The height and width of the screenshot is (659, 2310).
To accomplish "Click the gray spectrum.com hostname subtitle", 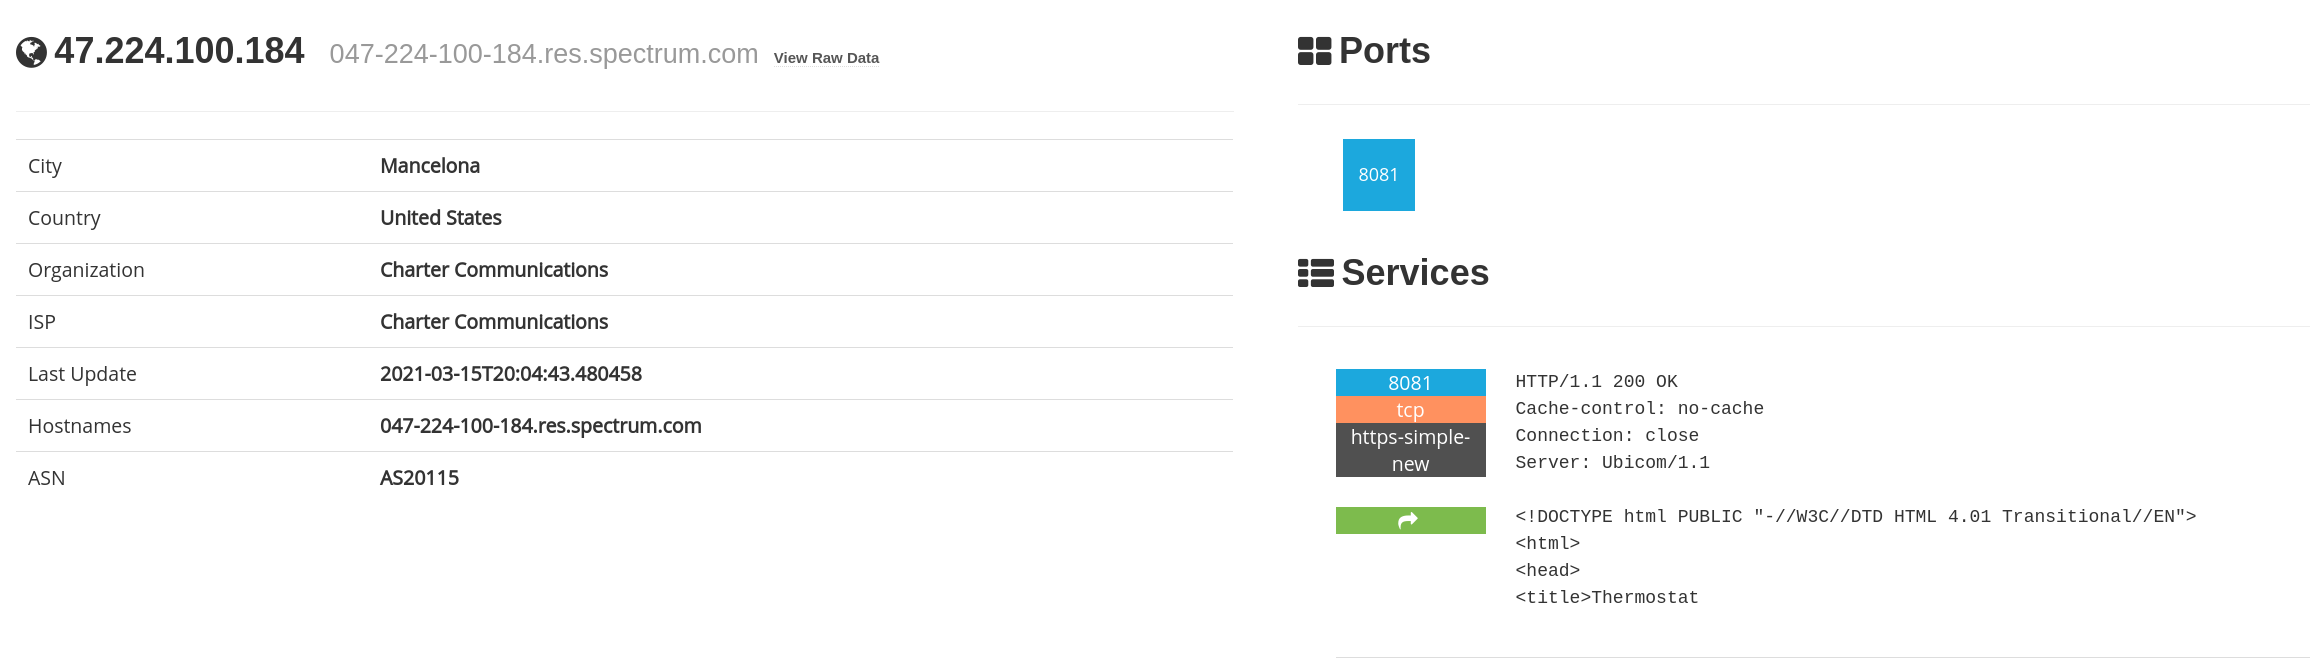I will pos(543,54).
